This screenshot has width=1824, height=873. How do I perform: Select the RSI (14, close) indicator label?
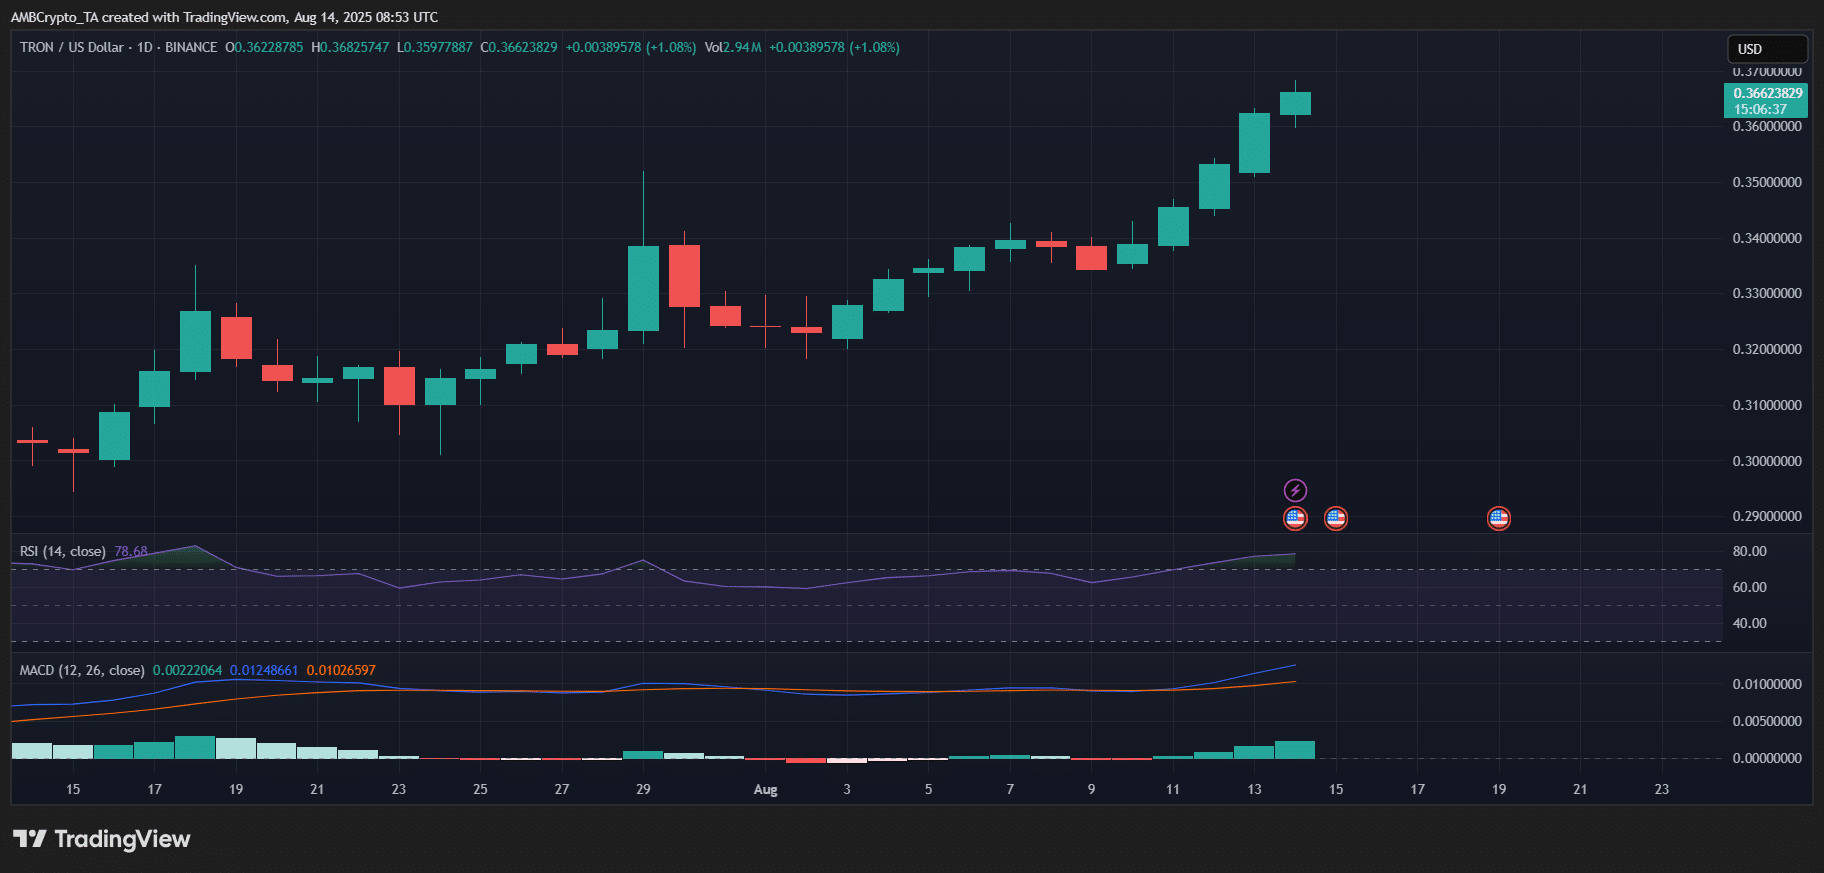click(62, 551)
